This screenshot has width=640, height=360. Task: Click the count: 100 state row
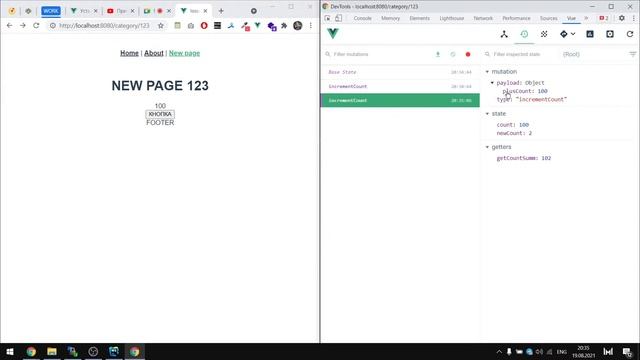click(513, 125)
